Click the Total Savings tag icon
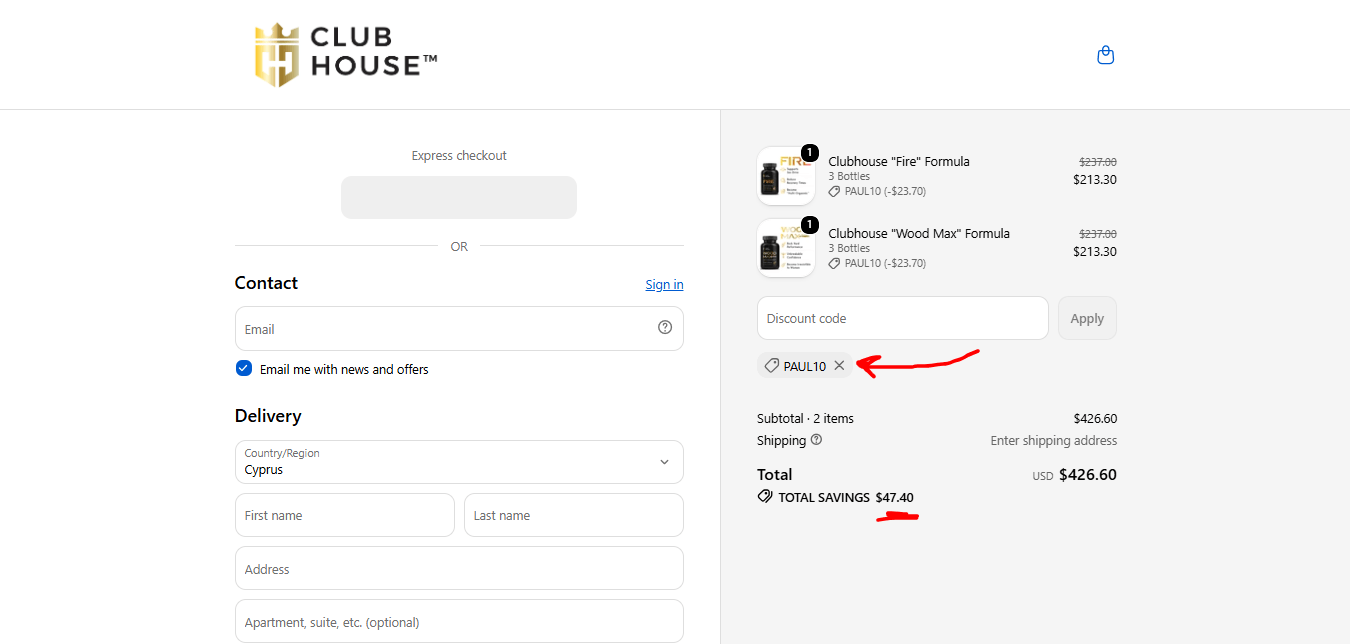The width and height of the screenshot is (1350, 644). 765,497
